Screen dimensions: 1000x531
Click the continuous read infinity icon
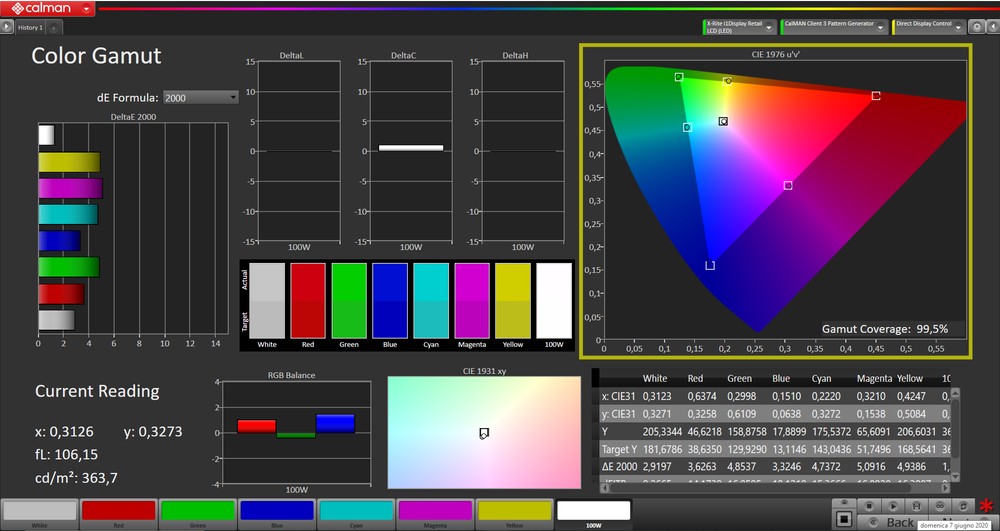click(939, 506)
